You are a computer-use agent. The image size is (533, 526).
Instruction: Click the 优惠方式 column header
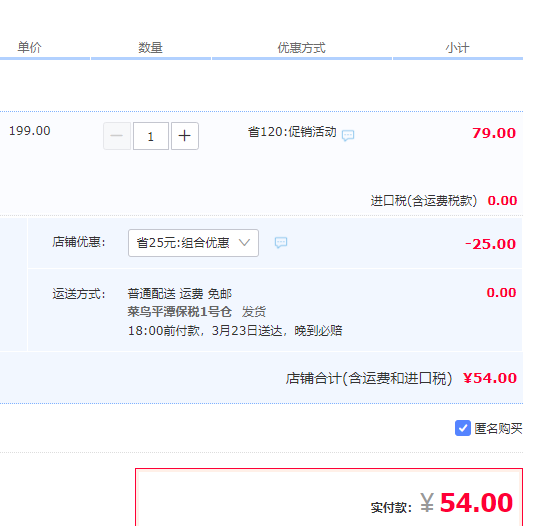click(x=302, y=48)
